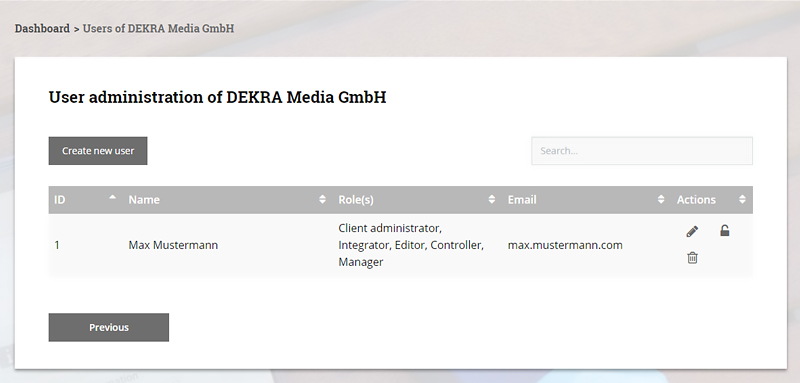800x383 pixels.
Task: Click the Create new user button
Action: point(98,150)
